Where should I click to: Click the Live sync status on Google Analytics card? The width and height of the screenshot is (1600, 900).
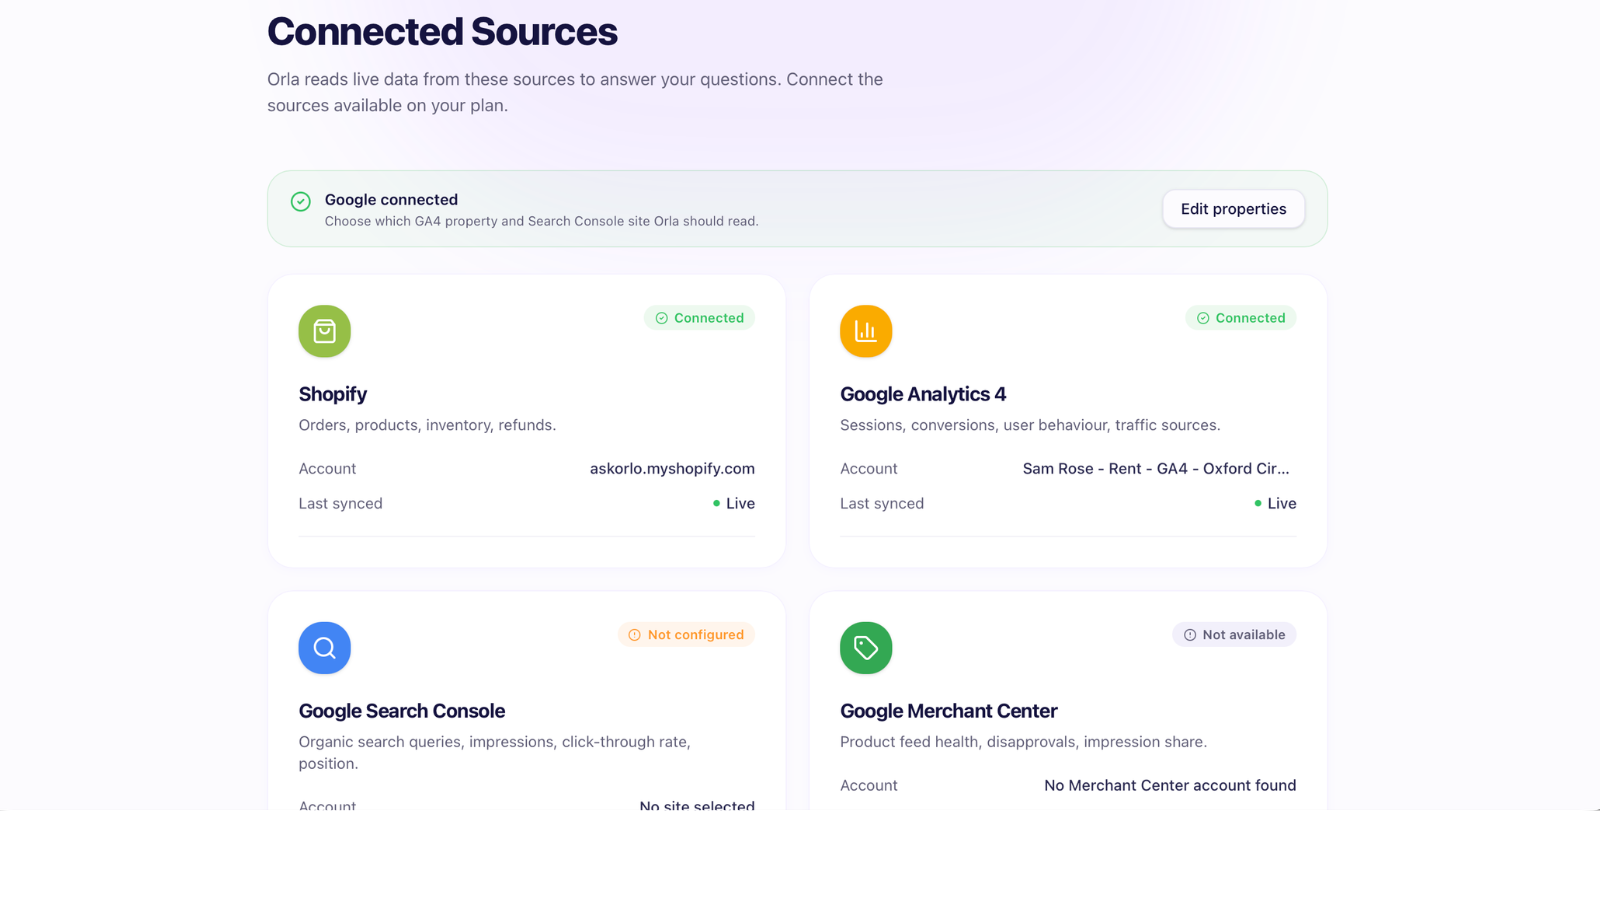1276,503
